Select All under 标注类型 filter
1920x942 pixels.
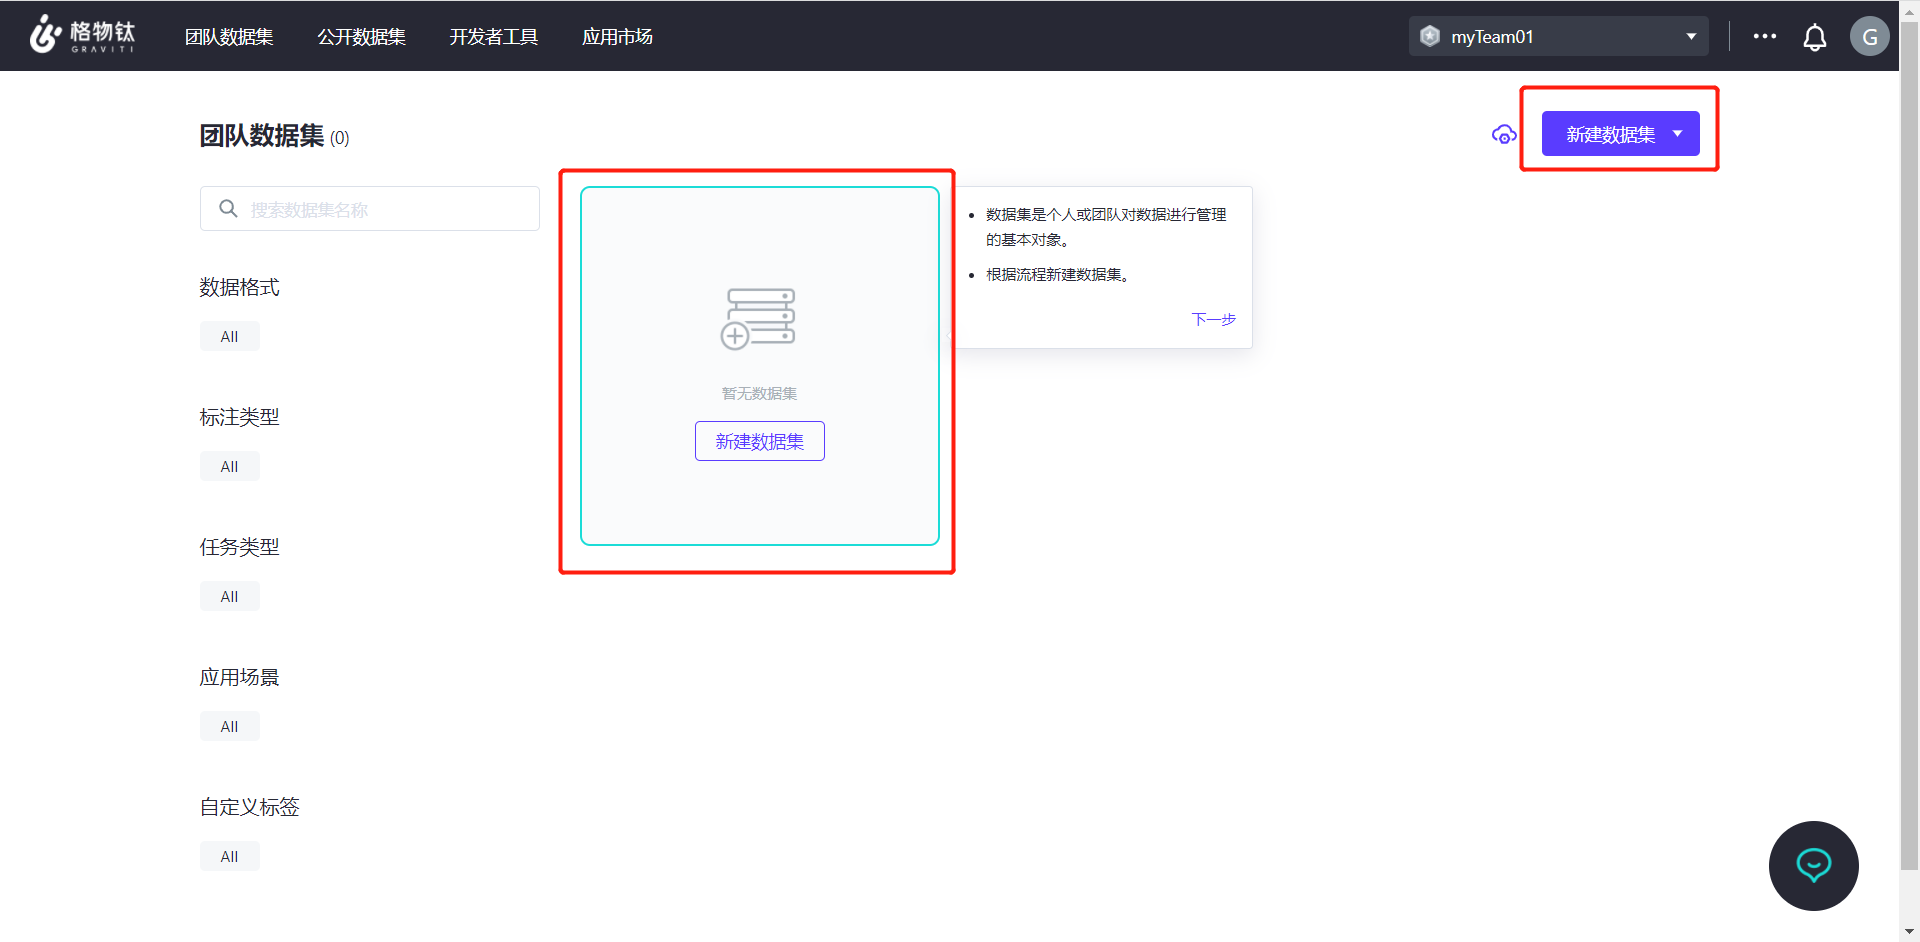pyautogui.click(x=229, y=466)
